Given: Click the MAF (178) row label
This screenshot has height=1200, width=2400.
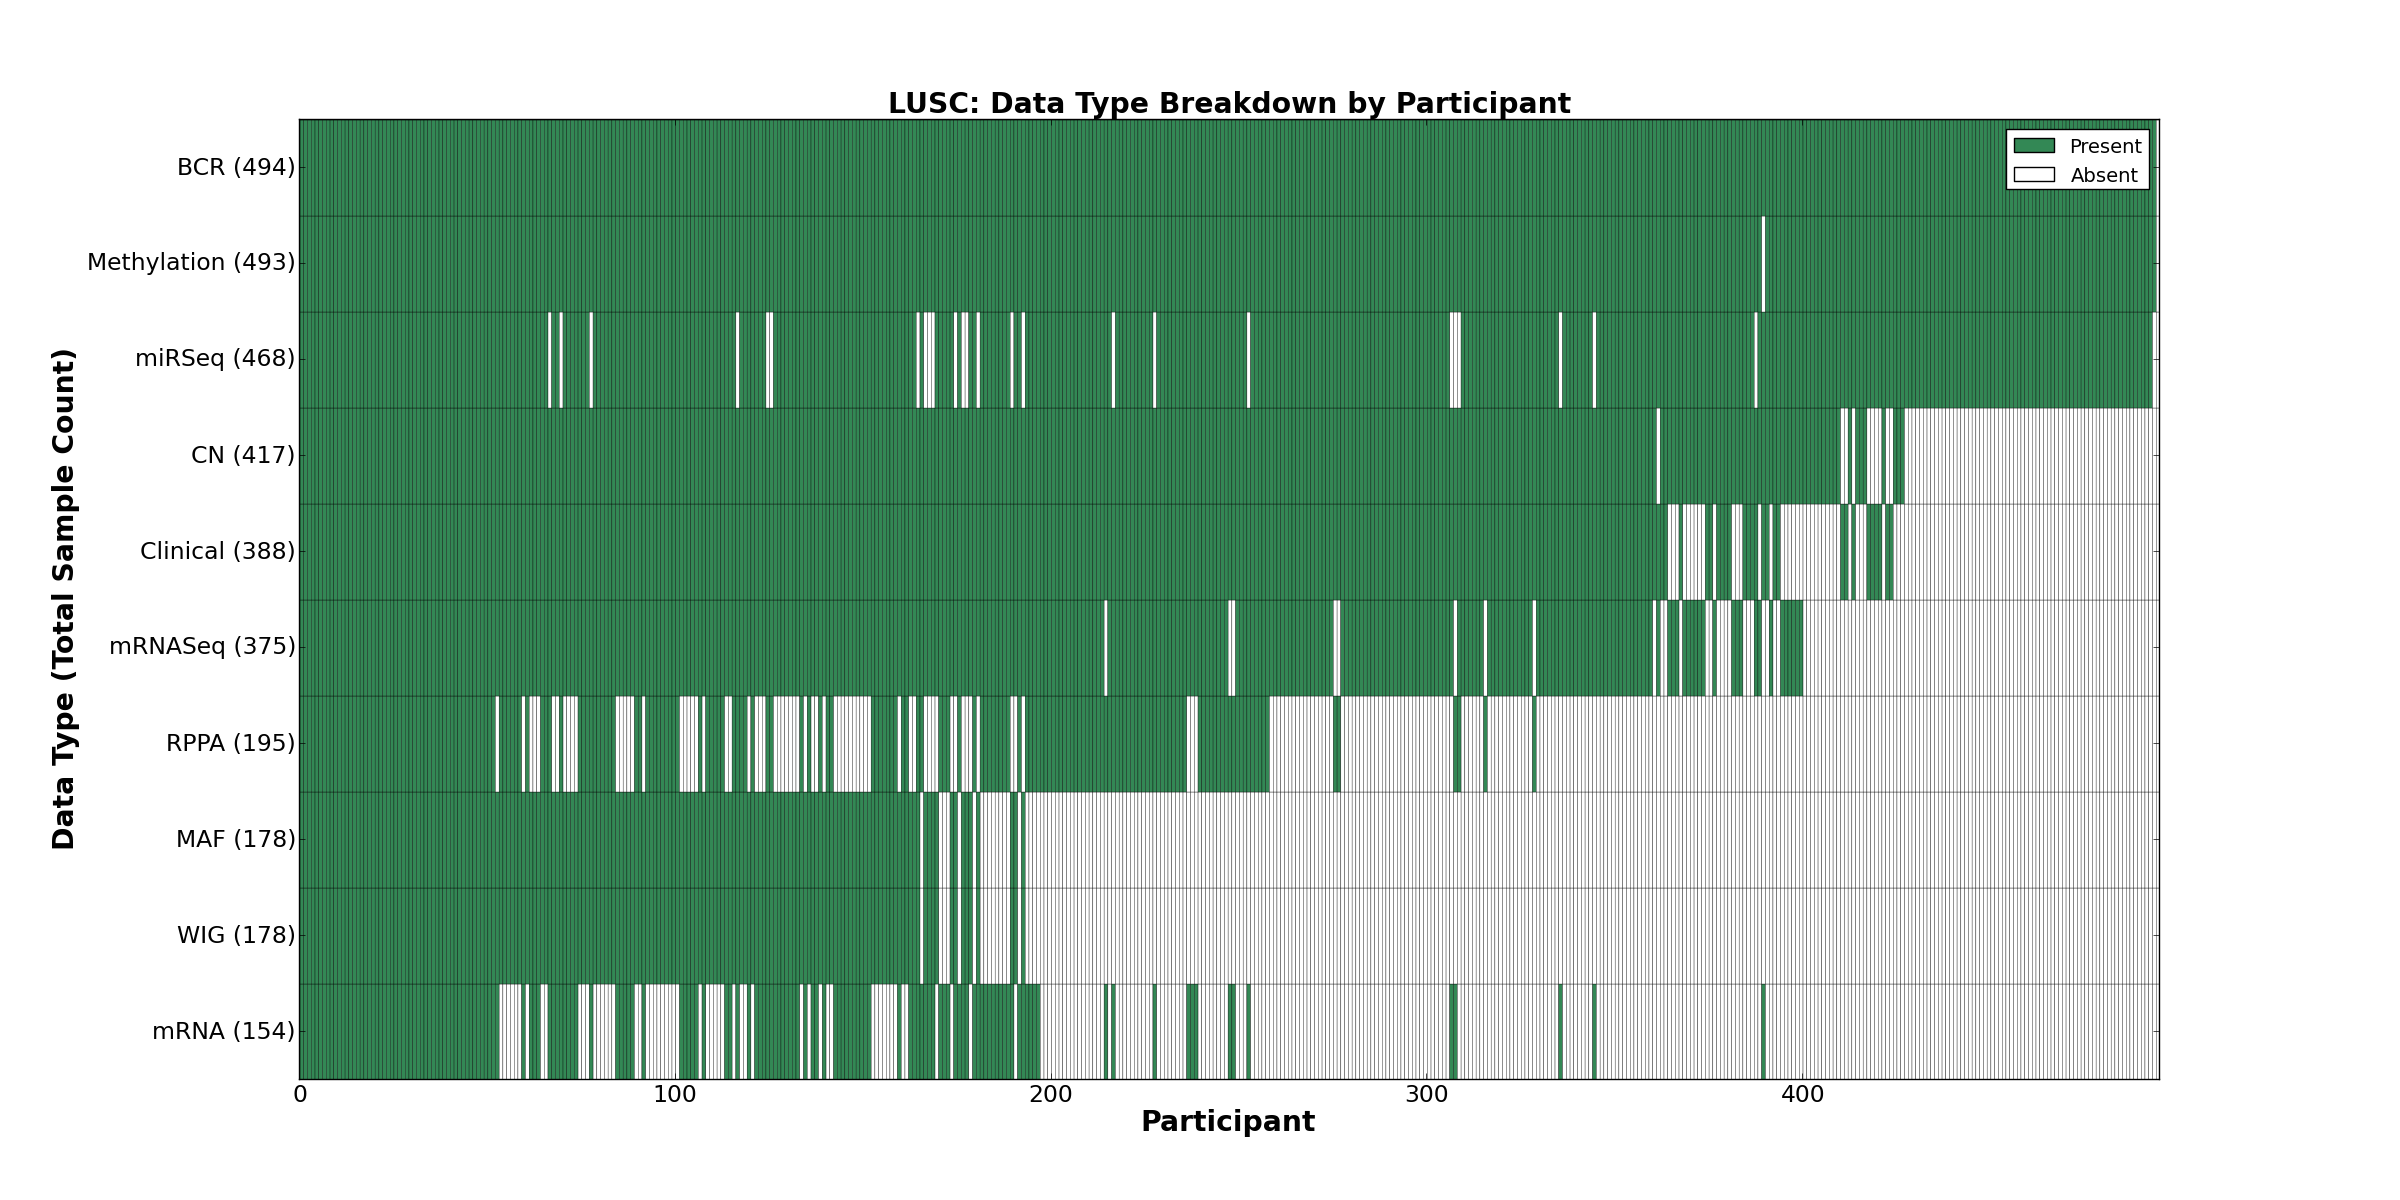Looking at the screenshot, I should (236, 839).
